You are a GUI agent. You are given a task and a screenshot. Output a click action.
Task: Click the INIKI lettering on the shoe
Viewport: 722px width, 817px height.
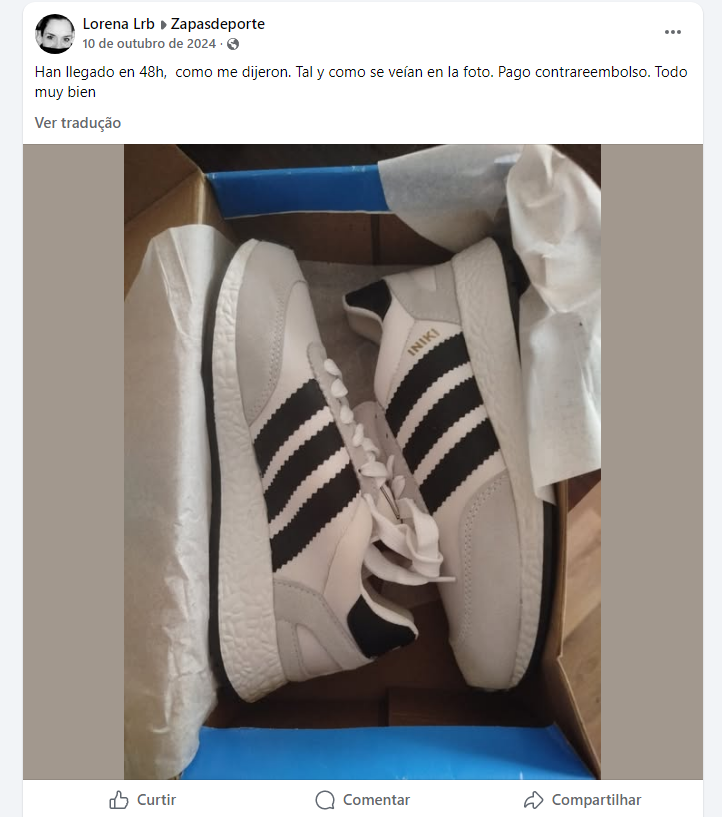pyautogui.click(x=423, y=342)
